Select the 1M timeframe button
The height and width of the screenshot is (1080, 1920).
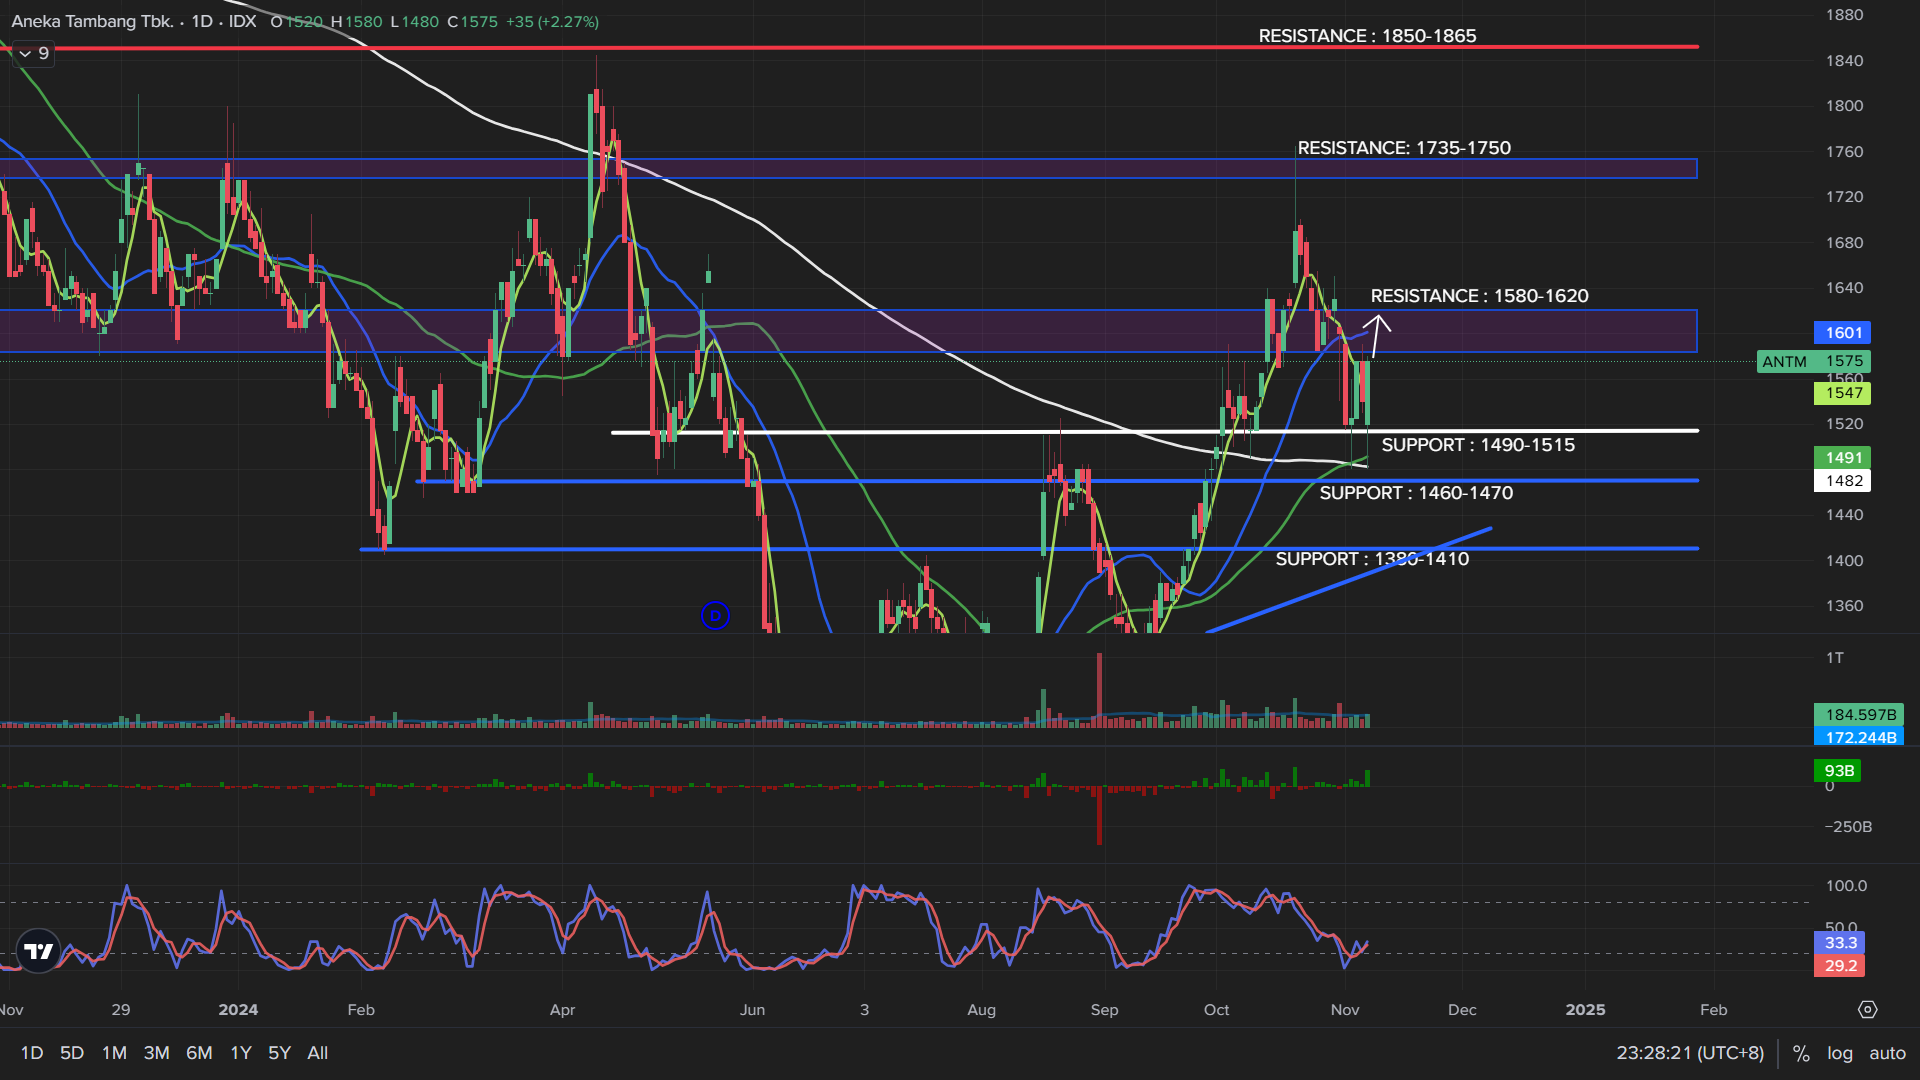click(113, 1053)
